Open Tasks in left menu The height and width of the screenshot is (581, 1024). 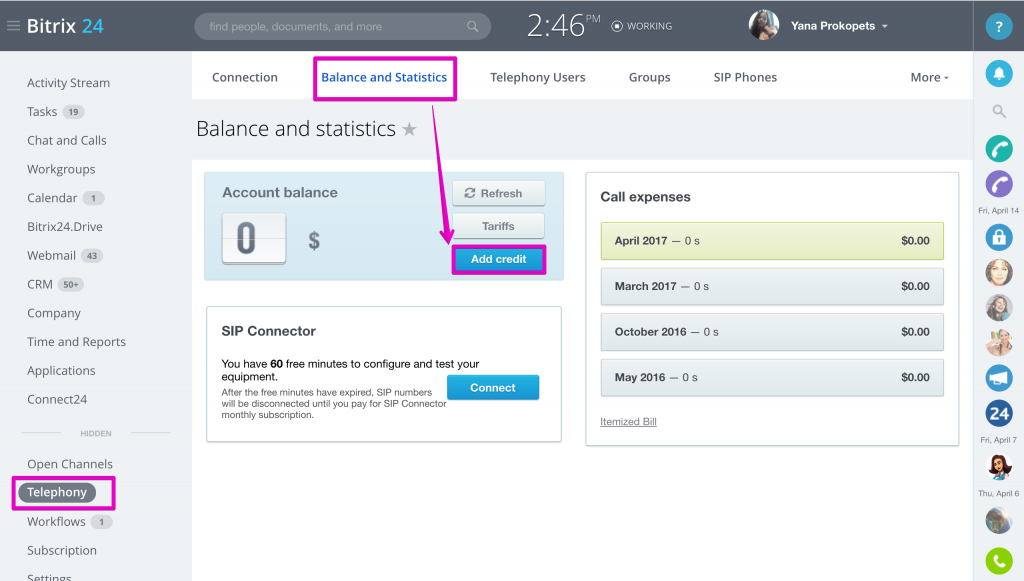coord(42,112)
